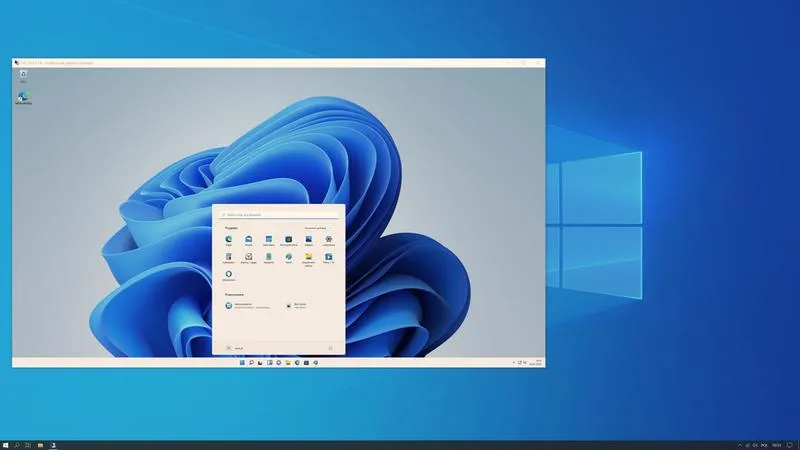The height and width of the screenshot is (450, 800).
Task: Open Task View in the VM taskbar
Action: (260, 363)
